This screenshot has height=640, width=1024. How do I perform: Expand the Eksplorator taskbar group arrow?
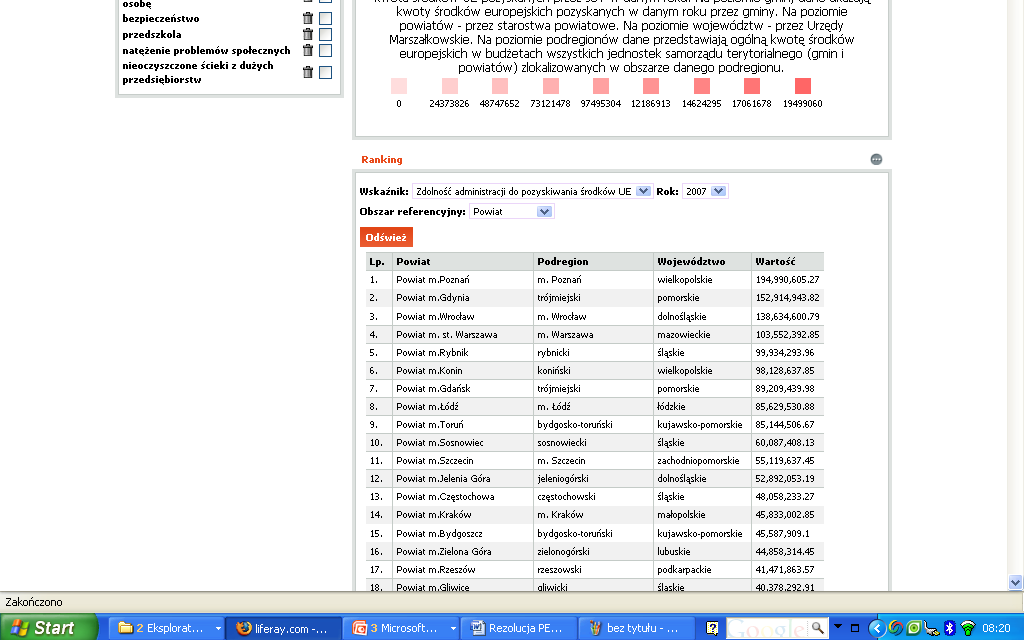click(x=218, y=628)
